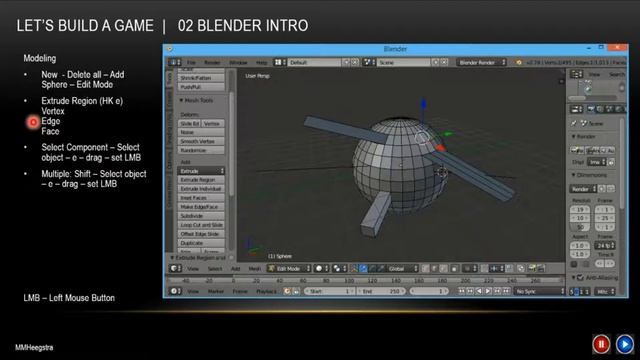This screenshot has height=360, width=640.
Task: Click the screen layout browse icon beside Default
Action: coord(279,62)
